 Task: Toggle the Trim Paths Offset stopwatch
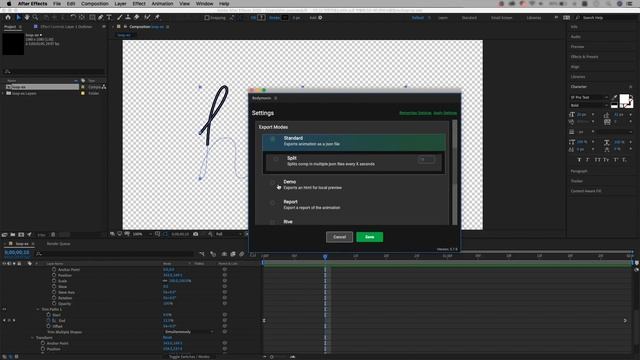click(x=49, y=326)
